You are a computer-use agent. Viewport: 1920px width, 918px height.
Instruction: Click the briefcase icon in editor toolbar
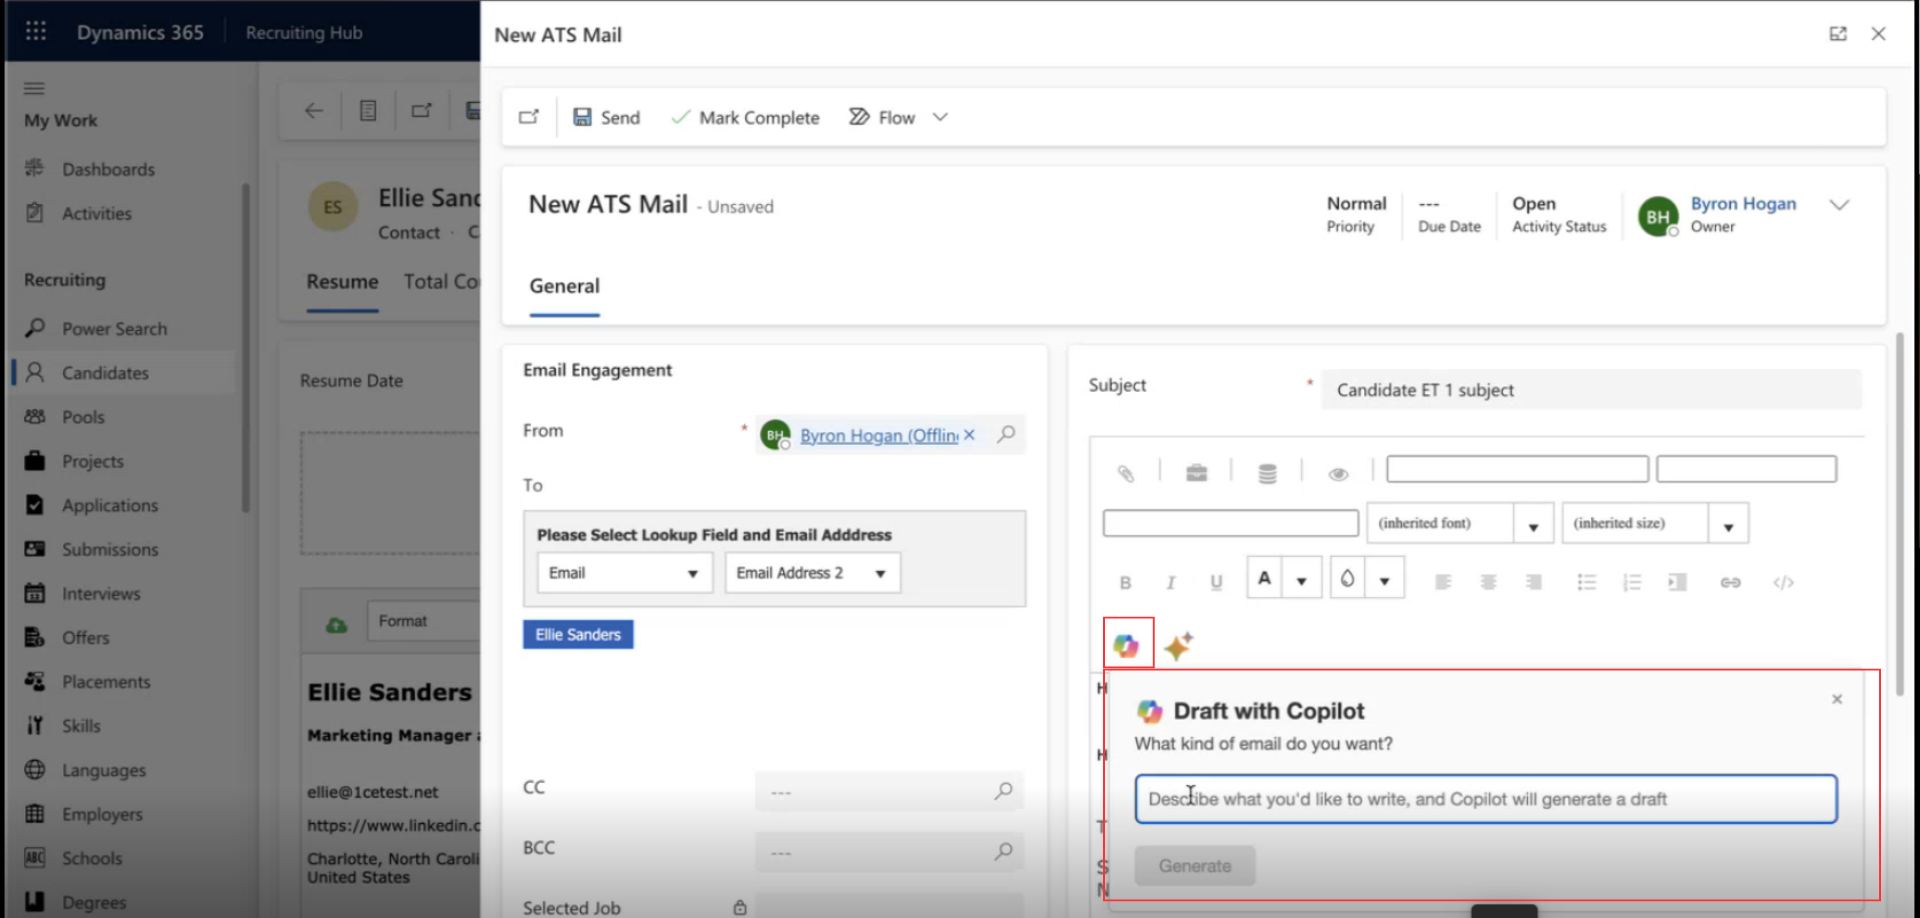click(1196, 473)
